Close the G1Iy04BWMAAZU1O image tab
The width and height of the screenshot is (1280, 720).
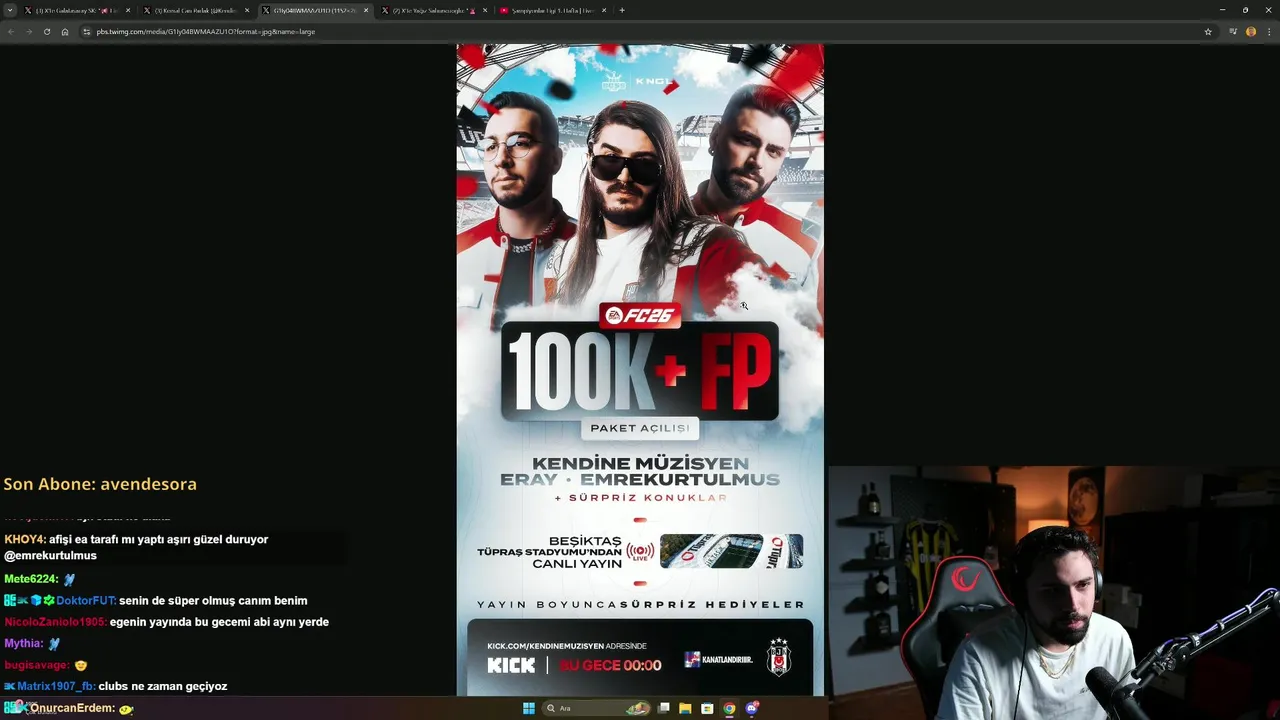[x=366, y=10]
